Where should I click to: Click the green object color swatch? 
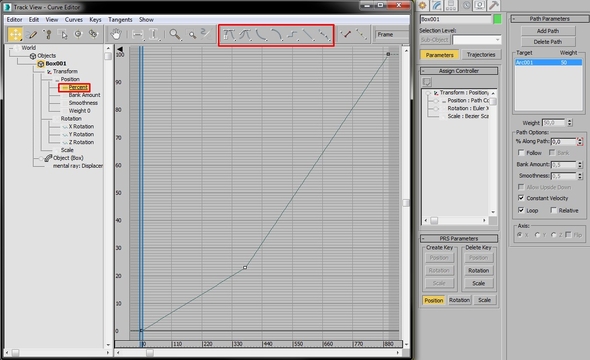coord(497,19)
